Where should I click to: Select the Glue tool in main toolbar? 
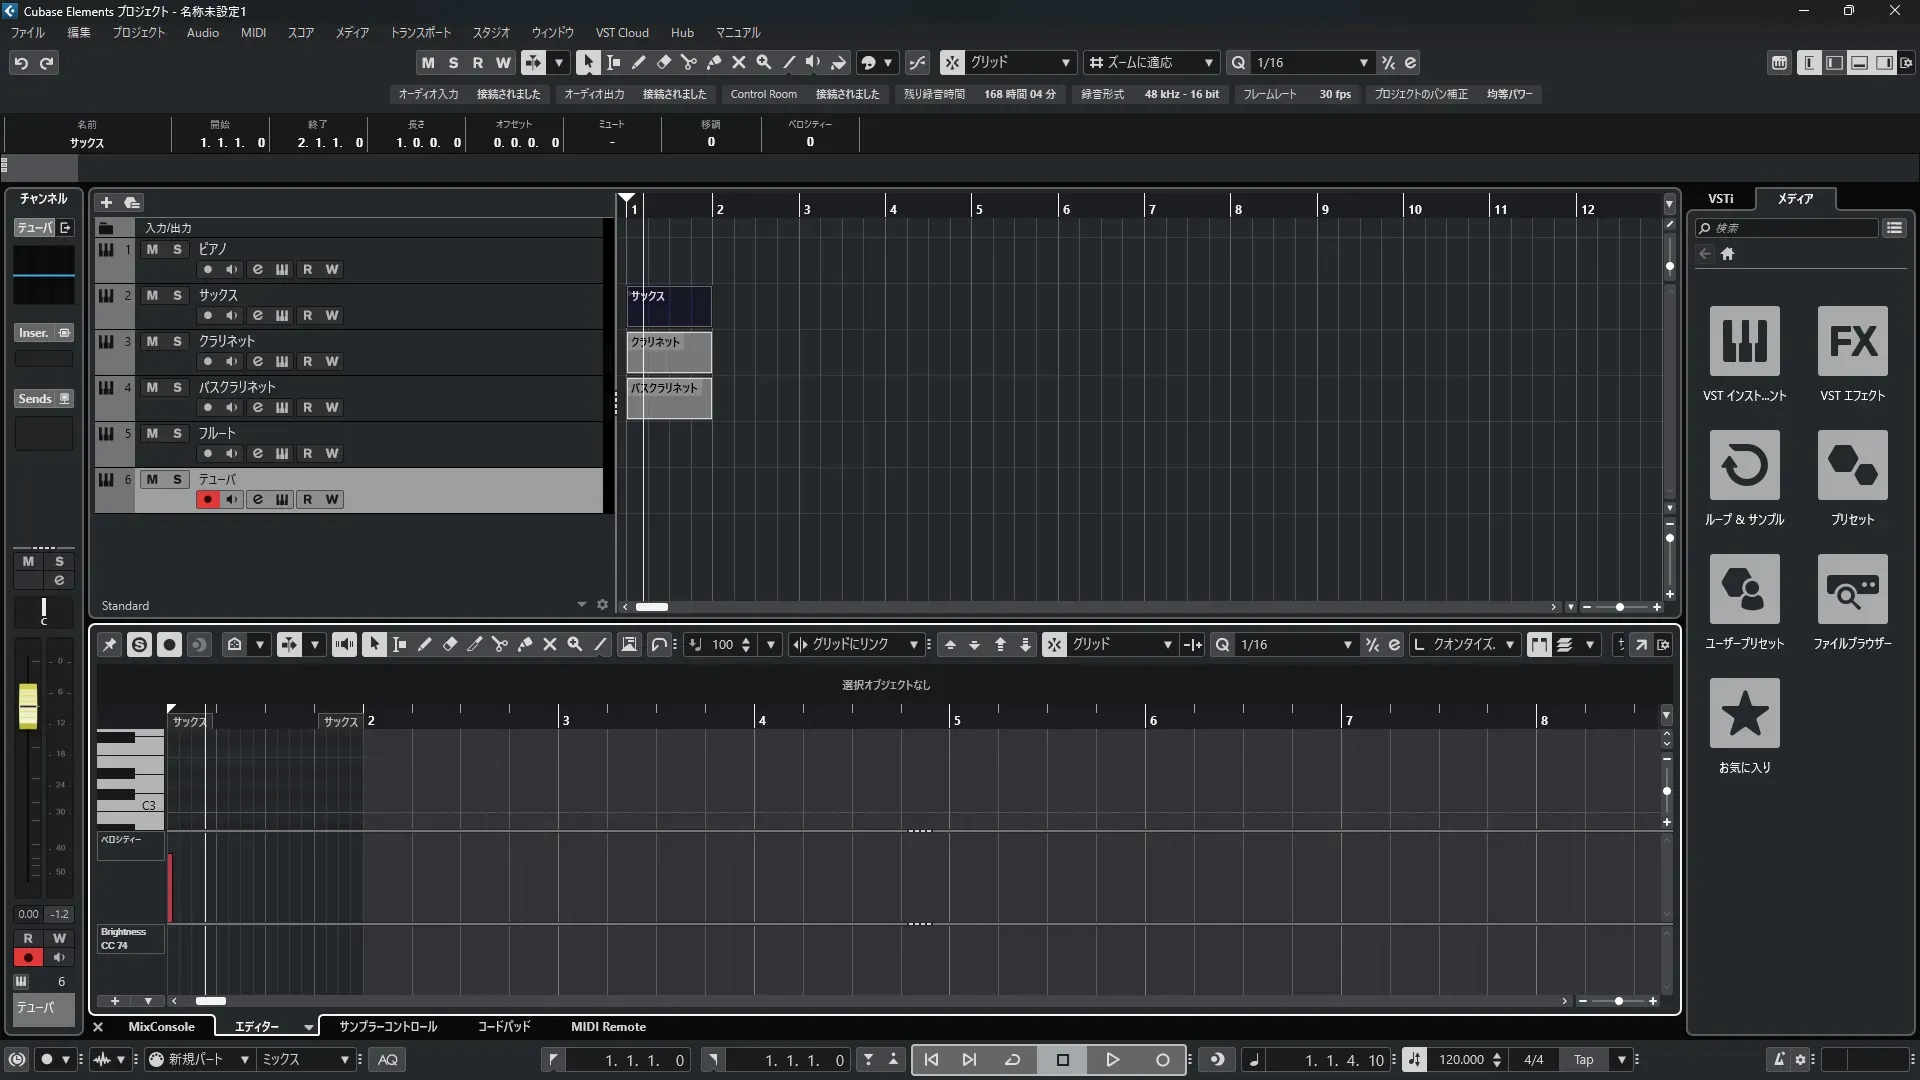coord(714,62)
